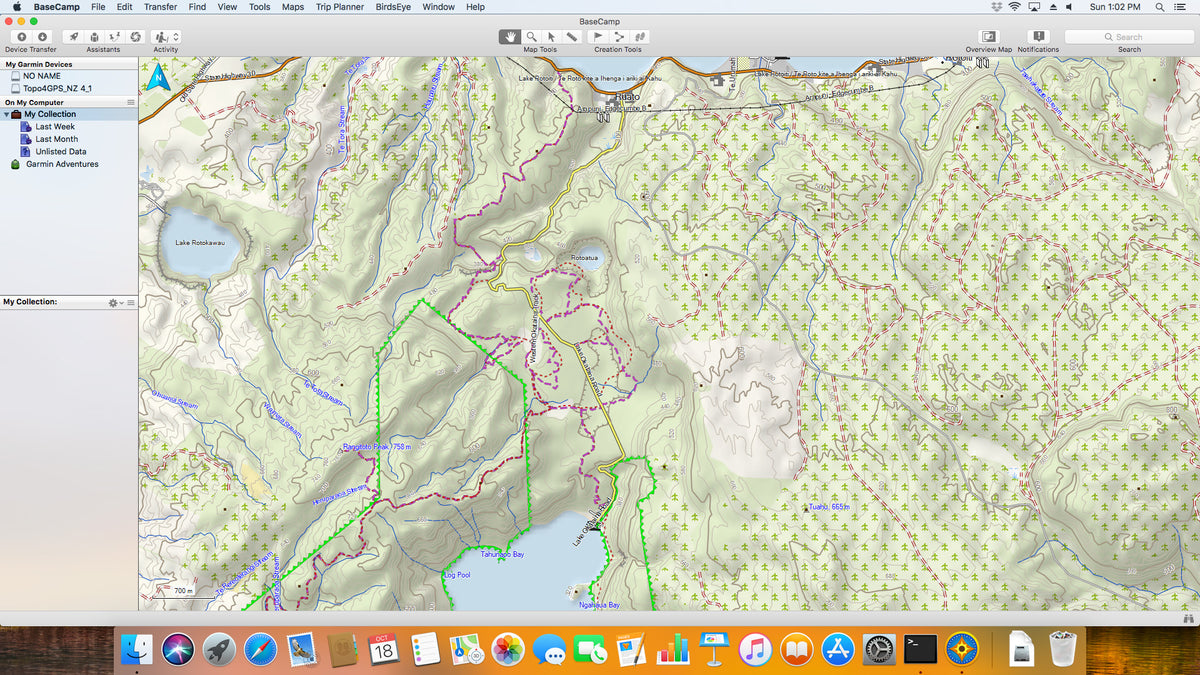The height and width of the screenshot is (675, 1200).
Task: Click list view icon beside the gear
Action: (x=131, y=302)
